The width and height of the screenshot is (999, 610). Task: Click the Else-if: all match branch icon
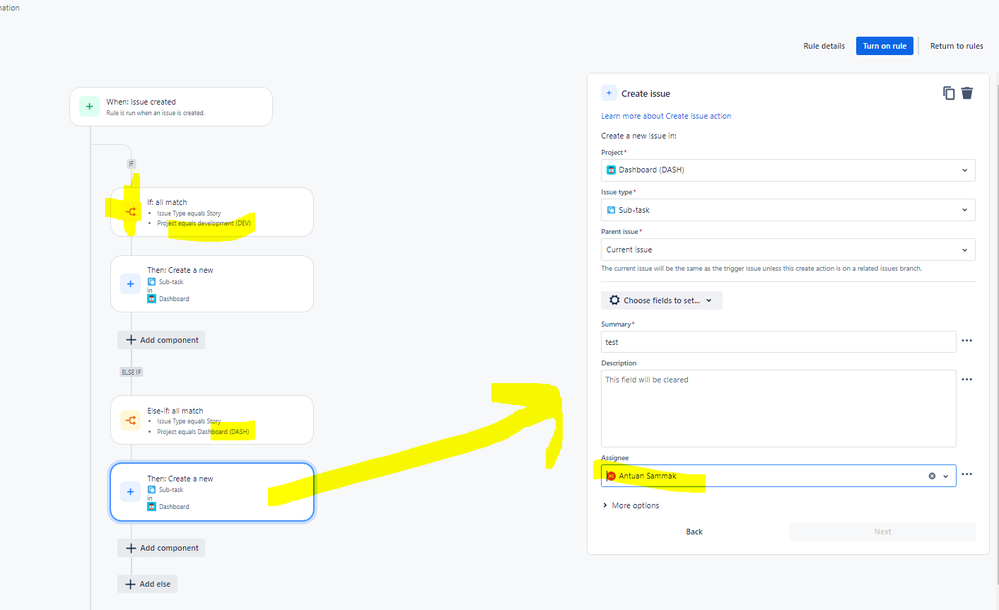point(131,420)
